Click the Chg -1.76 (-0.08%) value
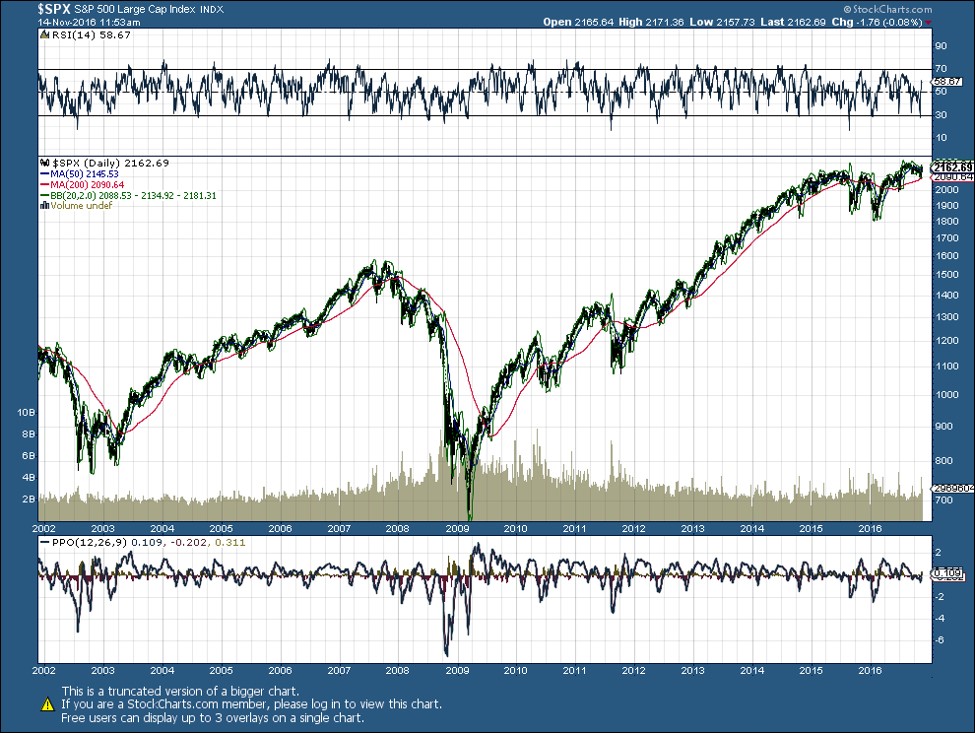The width and height of the screenshot is (975, 733). point(877,22)
